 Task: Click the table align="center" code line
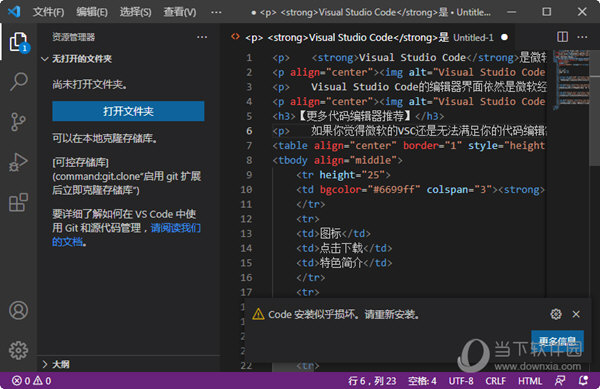pyautogui.click(x=409, y=145)
